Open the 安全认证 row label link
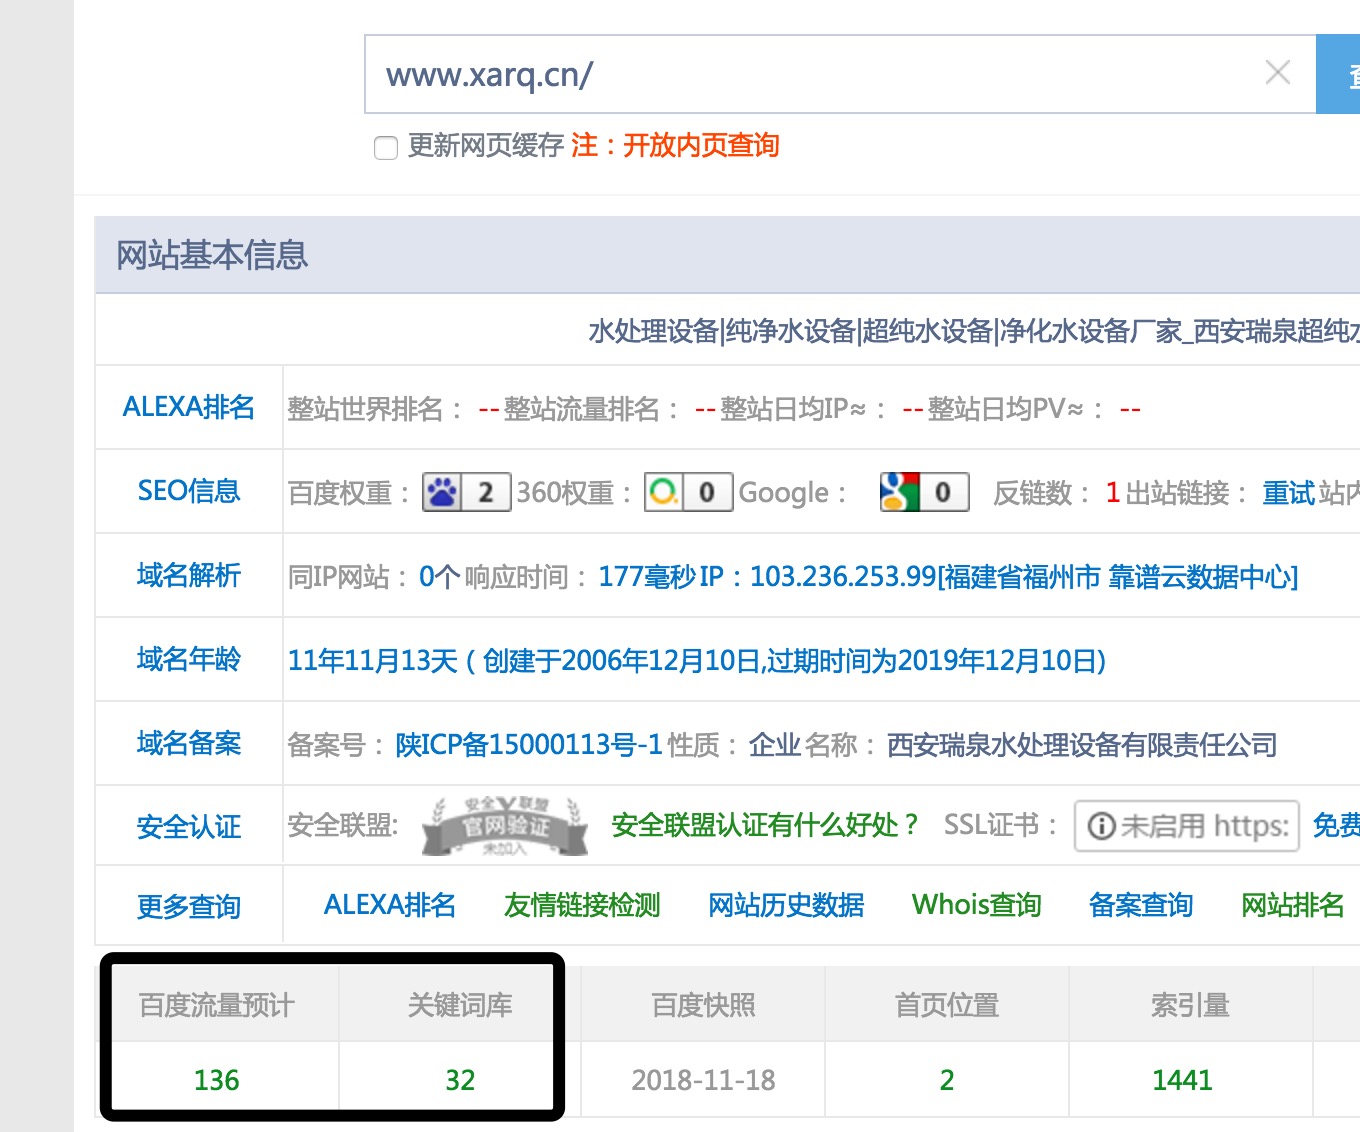Image resolution: width=1360 pixels, height=1132 pixels. tap(189, 827)
